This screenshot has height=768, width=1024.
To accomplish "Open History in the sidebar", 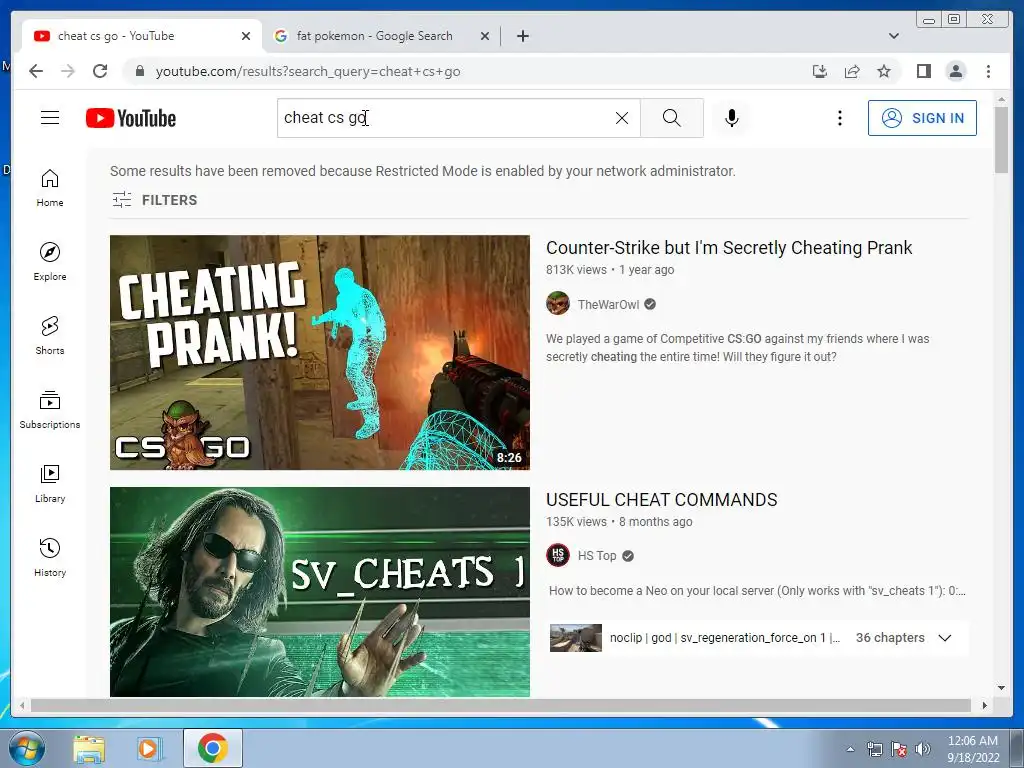I will (50, 557).
